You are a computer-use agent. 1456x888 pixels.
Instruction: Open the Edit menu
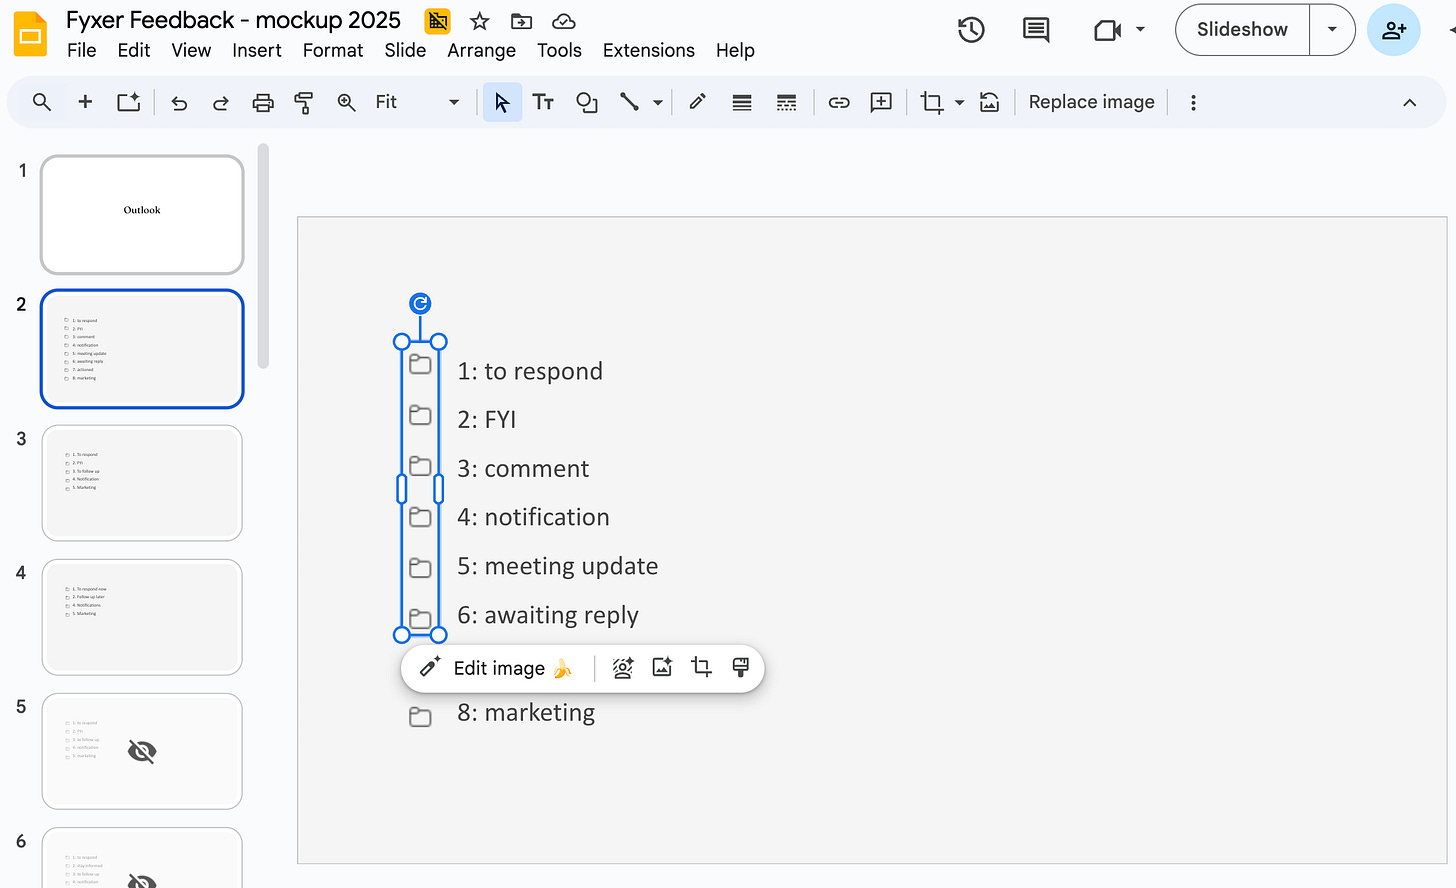click(134, 50)
